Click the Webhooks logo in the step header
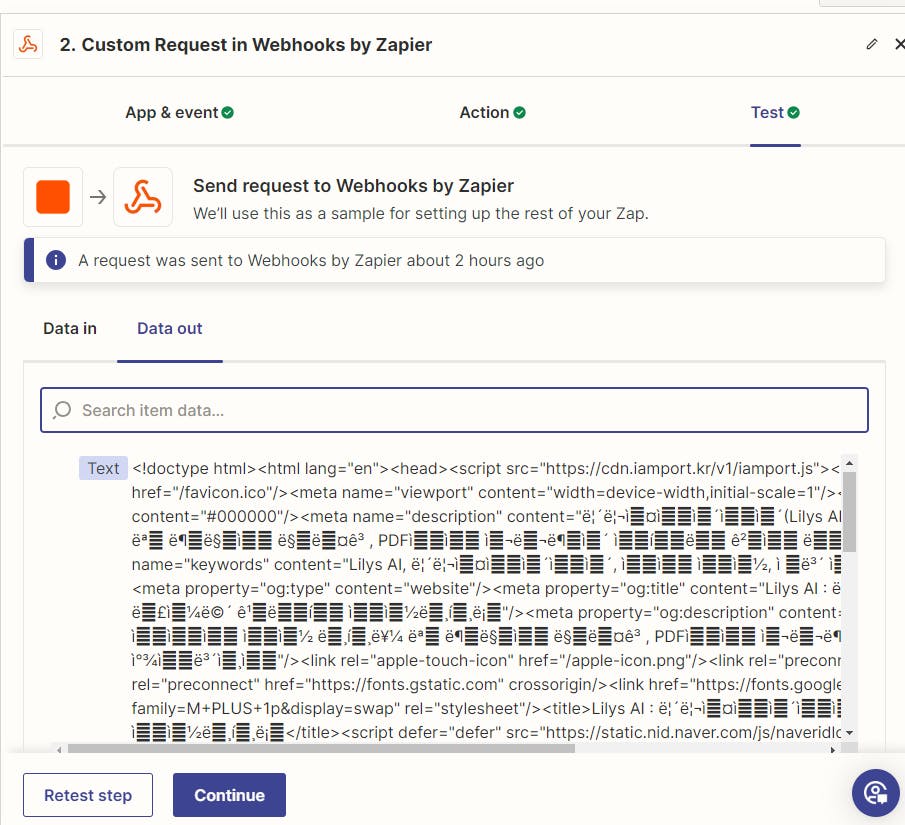 [x=28, y=45]
